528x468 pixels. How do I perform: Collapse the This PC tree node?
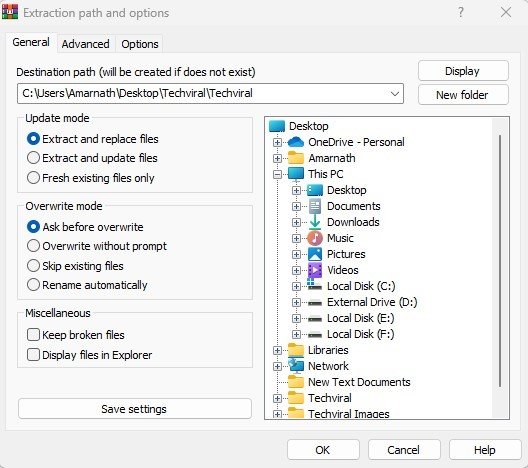[277, 174]
